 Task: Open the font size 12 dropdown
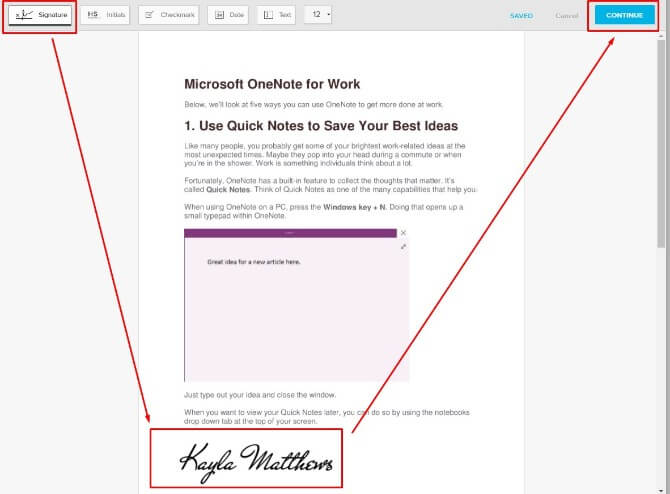pos(318,15)
